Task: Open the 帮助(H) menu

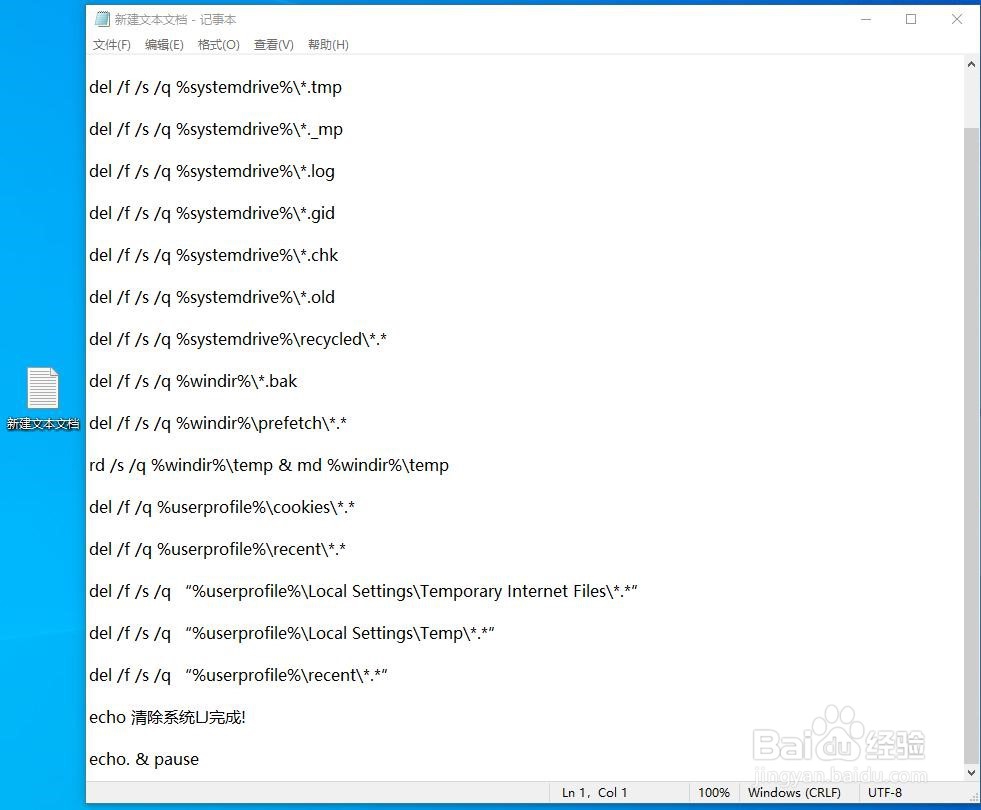Action: 327,44
